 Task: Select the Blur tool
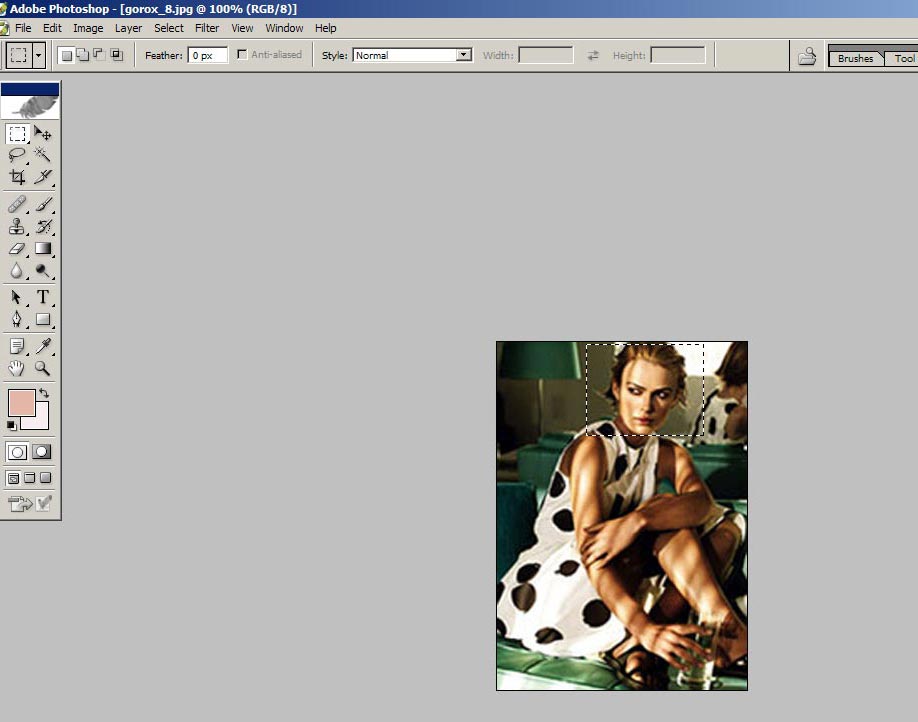(x=17, y=271)
